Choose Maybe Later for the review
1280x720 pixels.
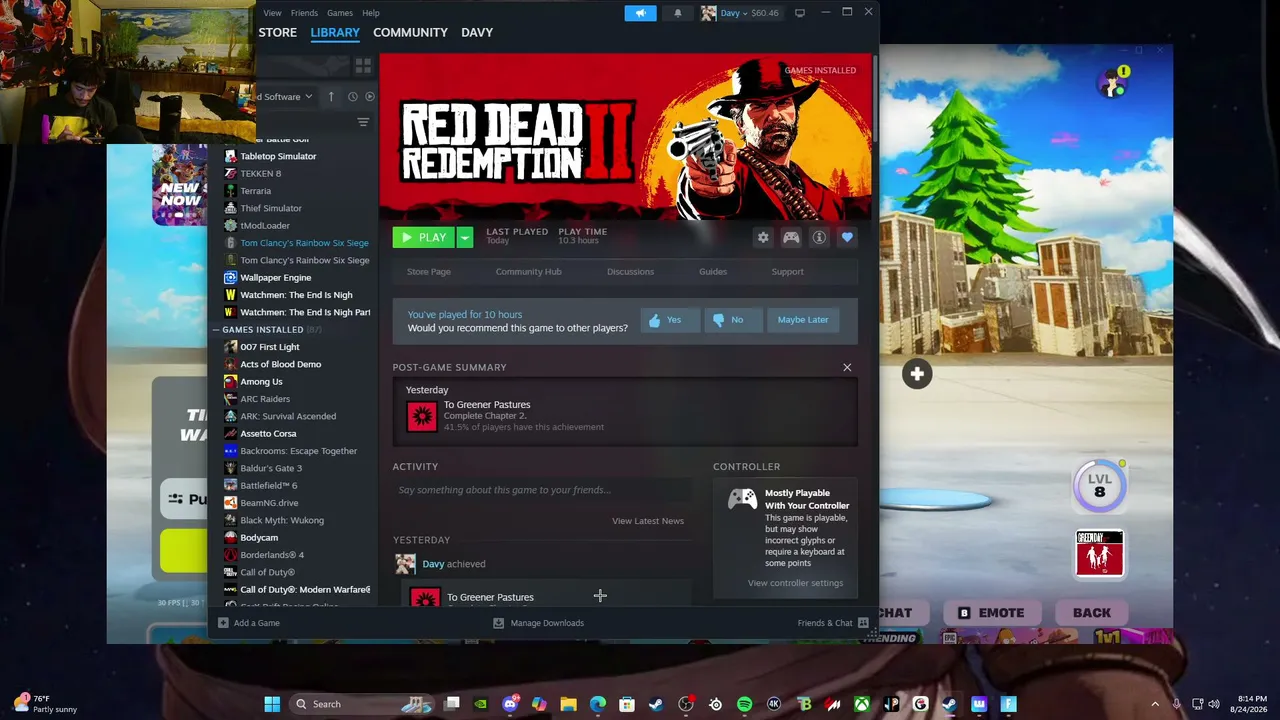click(x=803, y=320)
